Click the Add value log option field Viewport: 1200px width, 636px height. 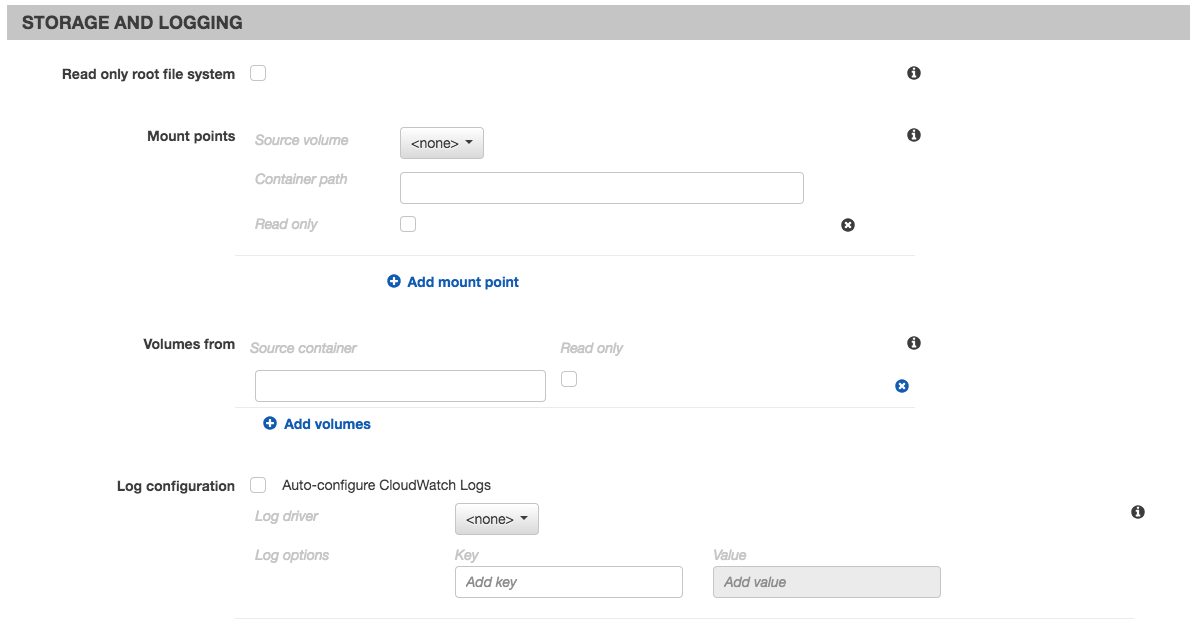(x=826, y=582)
